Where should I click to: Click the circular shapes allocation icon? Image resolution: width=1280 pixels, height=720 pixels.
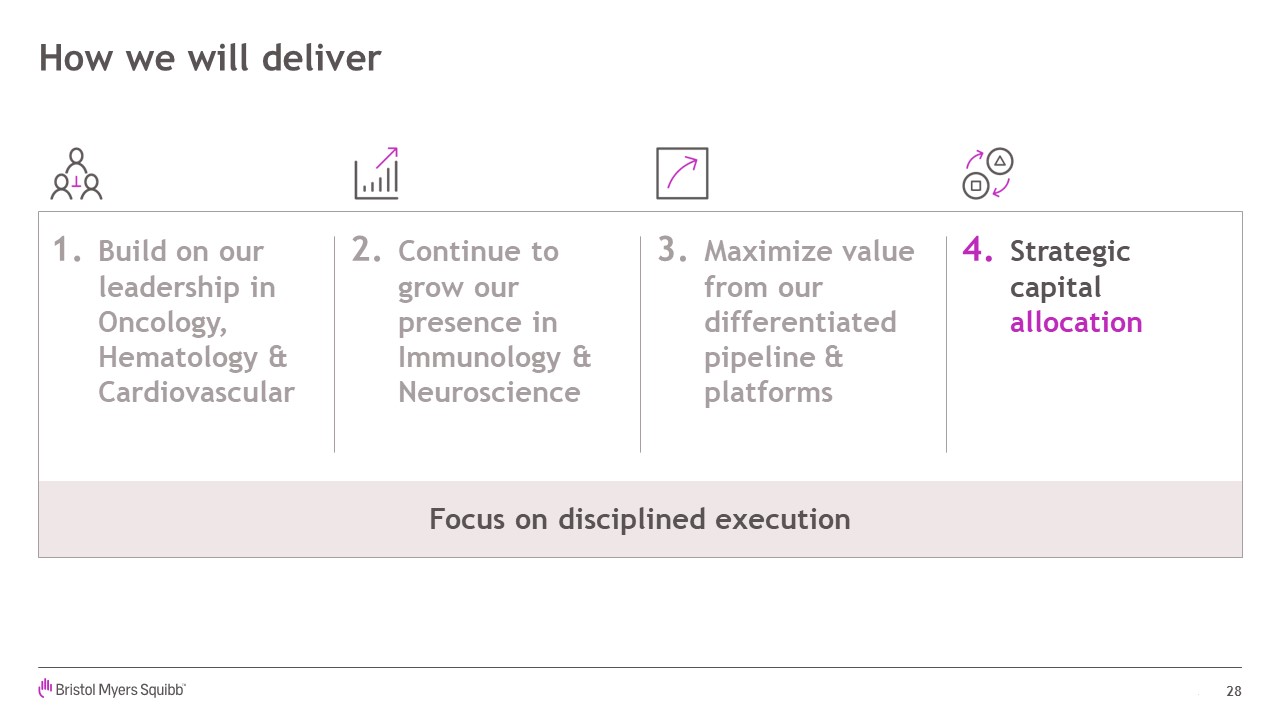pyautogui.click(x=988, y=174)
